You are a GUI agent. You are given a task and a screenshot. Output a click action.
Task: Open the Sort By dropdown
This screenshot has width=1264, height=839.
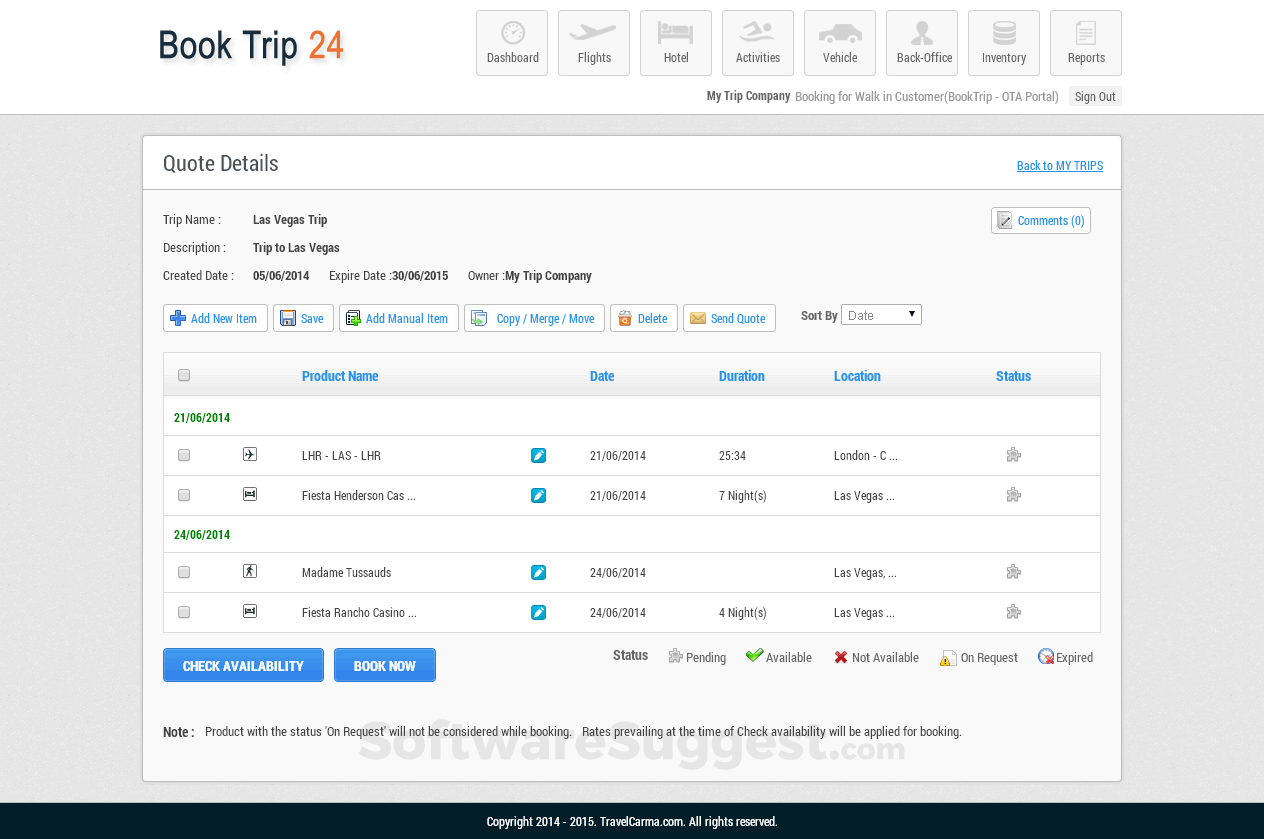881,314
